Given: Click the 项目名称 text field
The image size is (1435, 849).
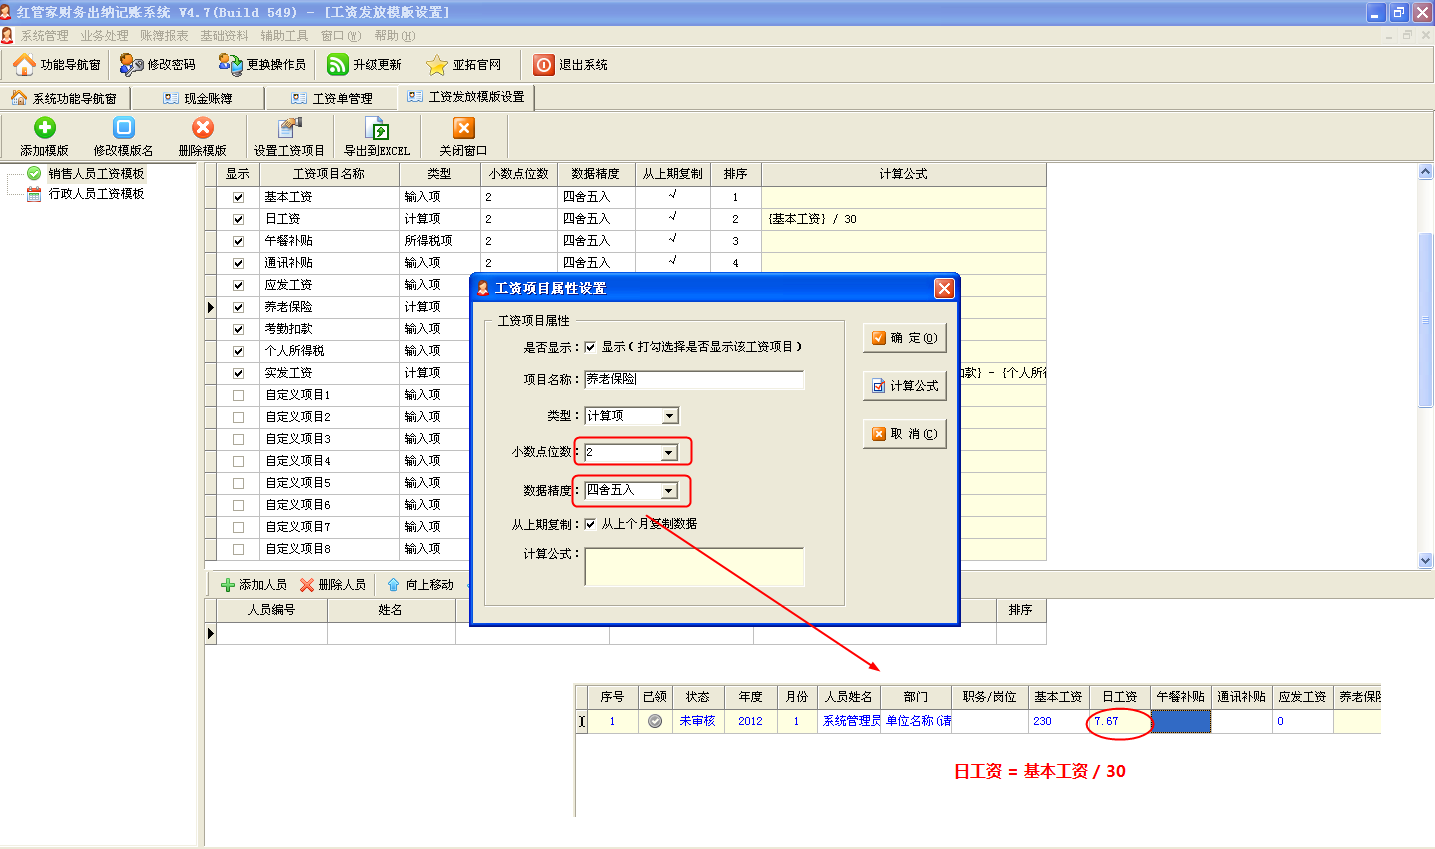Looking at the screenshot, I should click(x=694, y=380).
